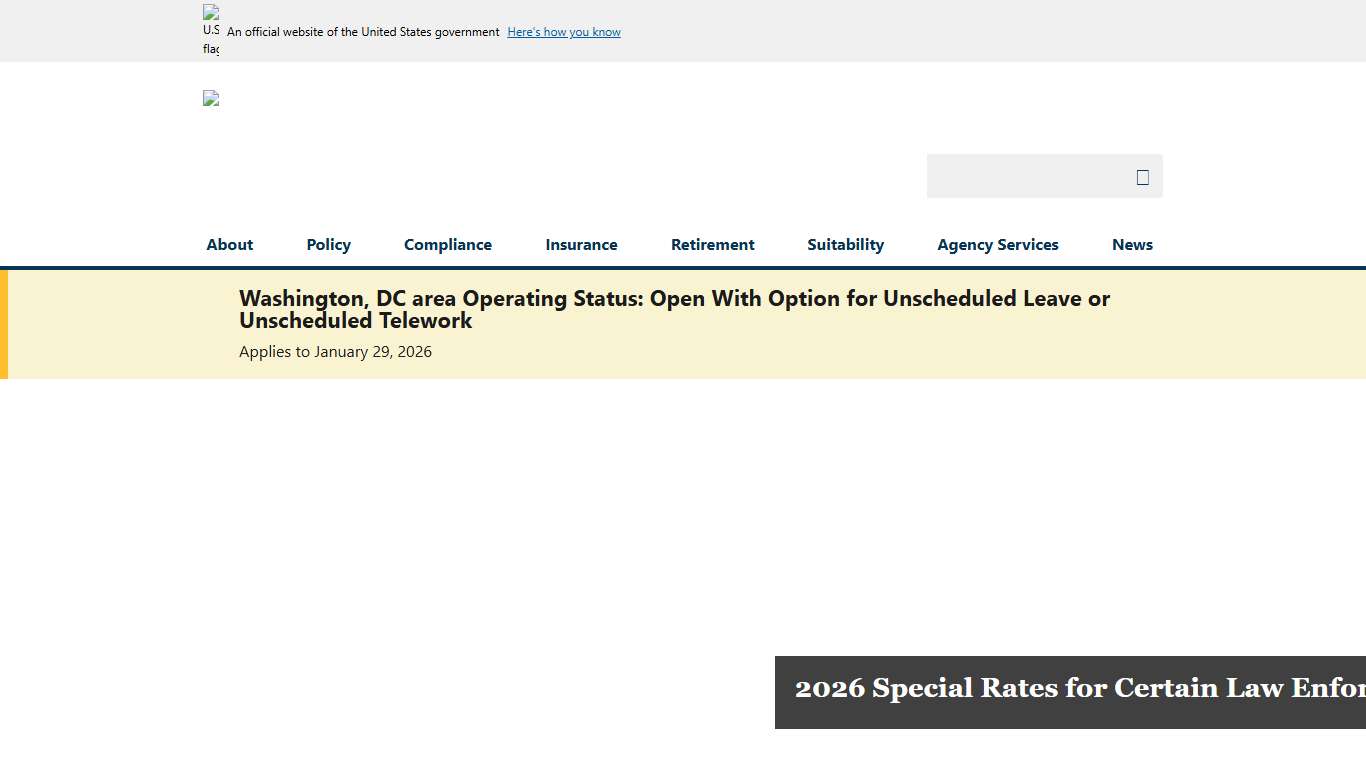Viewport: 1366px width, 768px height.
Task: Open the 2026 Special Rates announcement
Action: click(x=1070, y=688)
